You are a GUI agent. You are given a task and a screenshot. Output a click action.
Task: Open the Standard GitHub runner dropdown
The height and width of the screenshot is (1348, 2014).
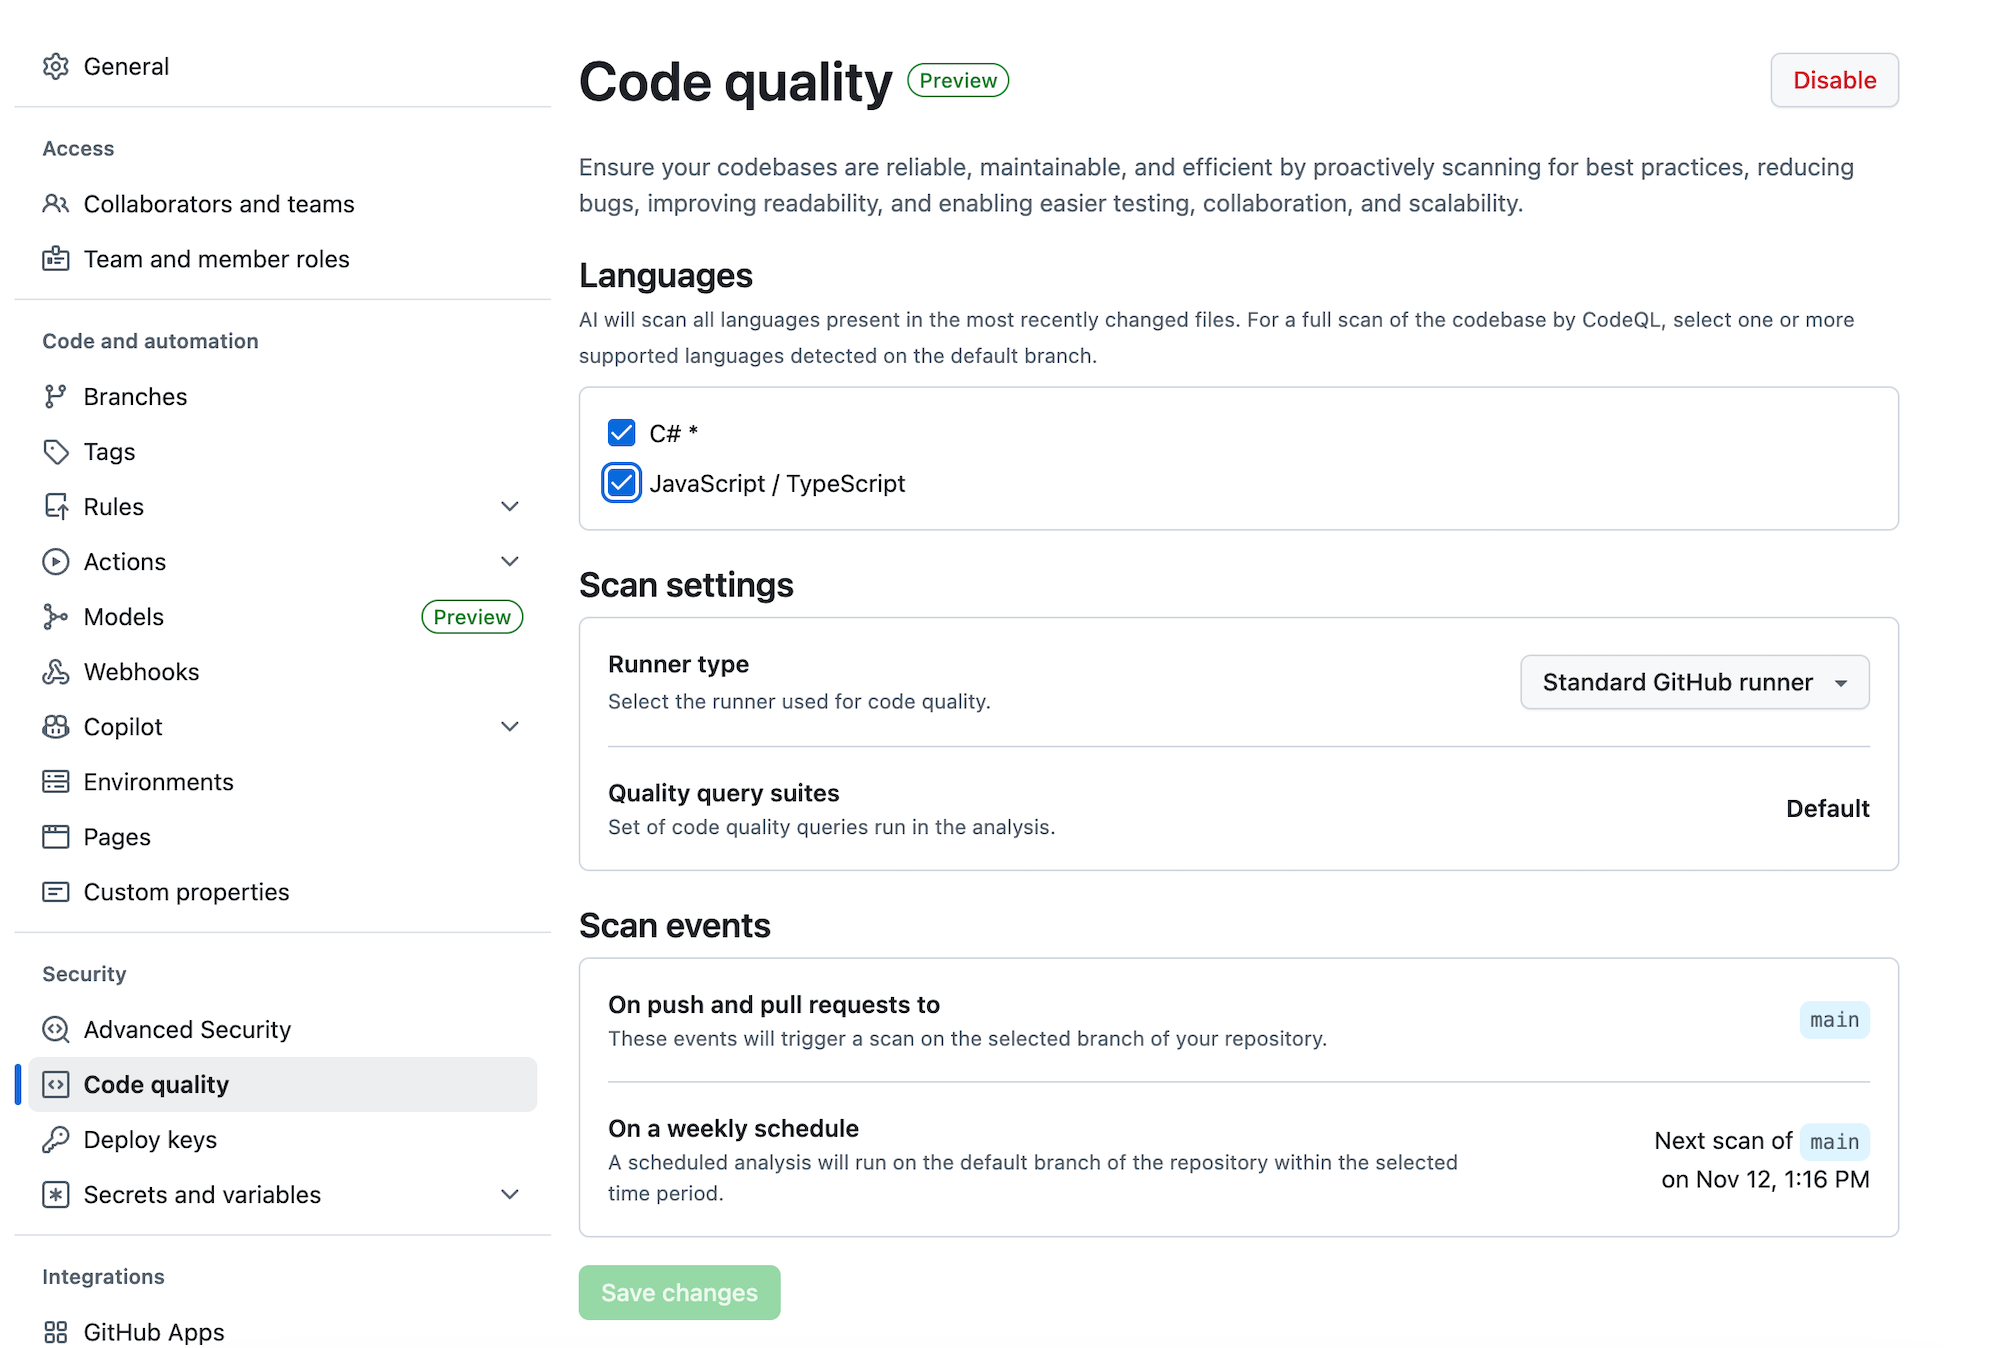click(1693, 682)
